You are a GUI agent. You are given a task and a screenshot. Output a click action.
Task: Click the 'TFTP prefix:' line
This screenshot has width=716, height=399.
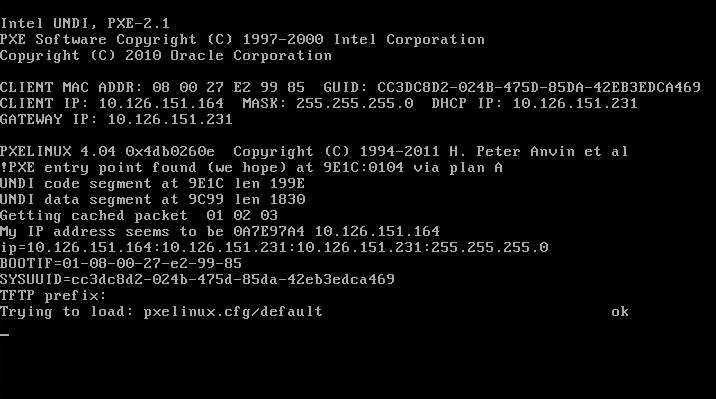coord(53,296)
